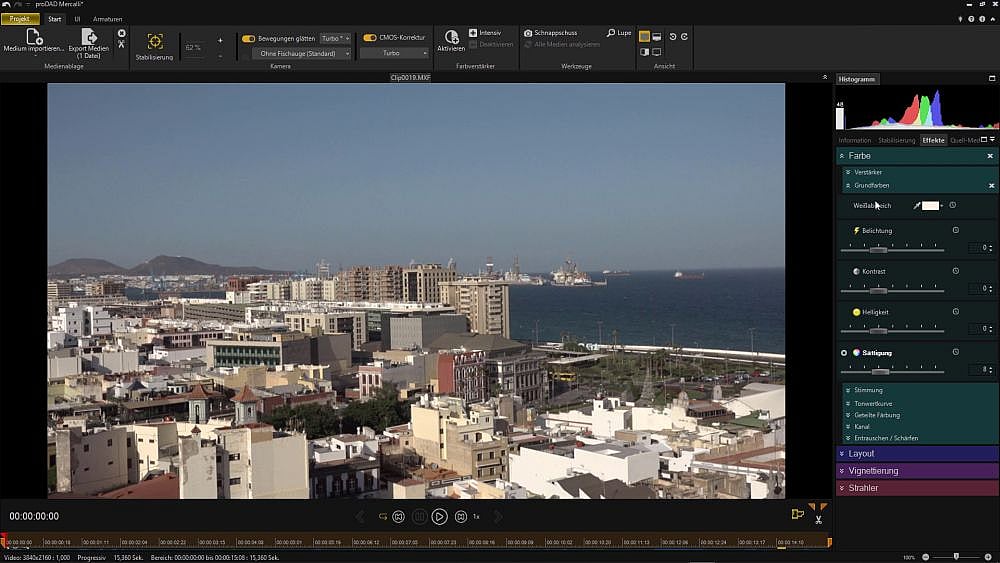Click the Medium importieren icon
1000x563 pixels.
coord(33,37)
